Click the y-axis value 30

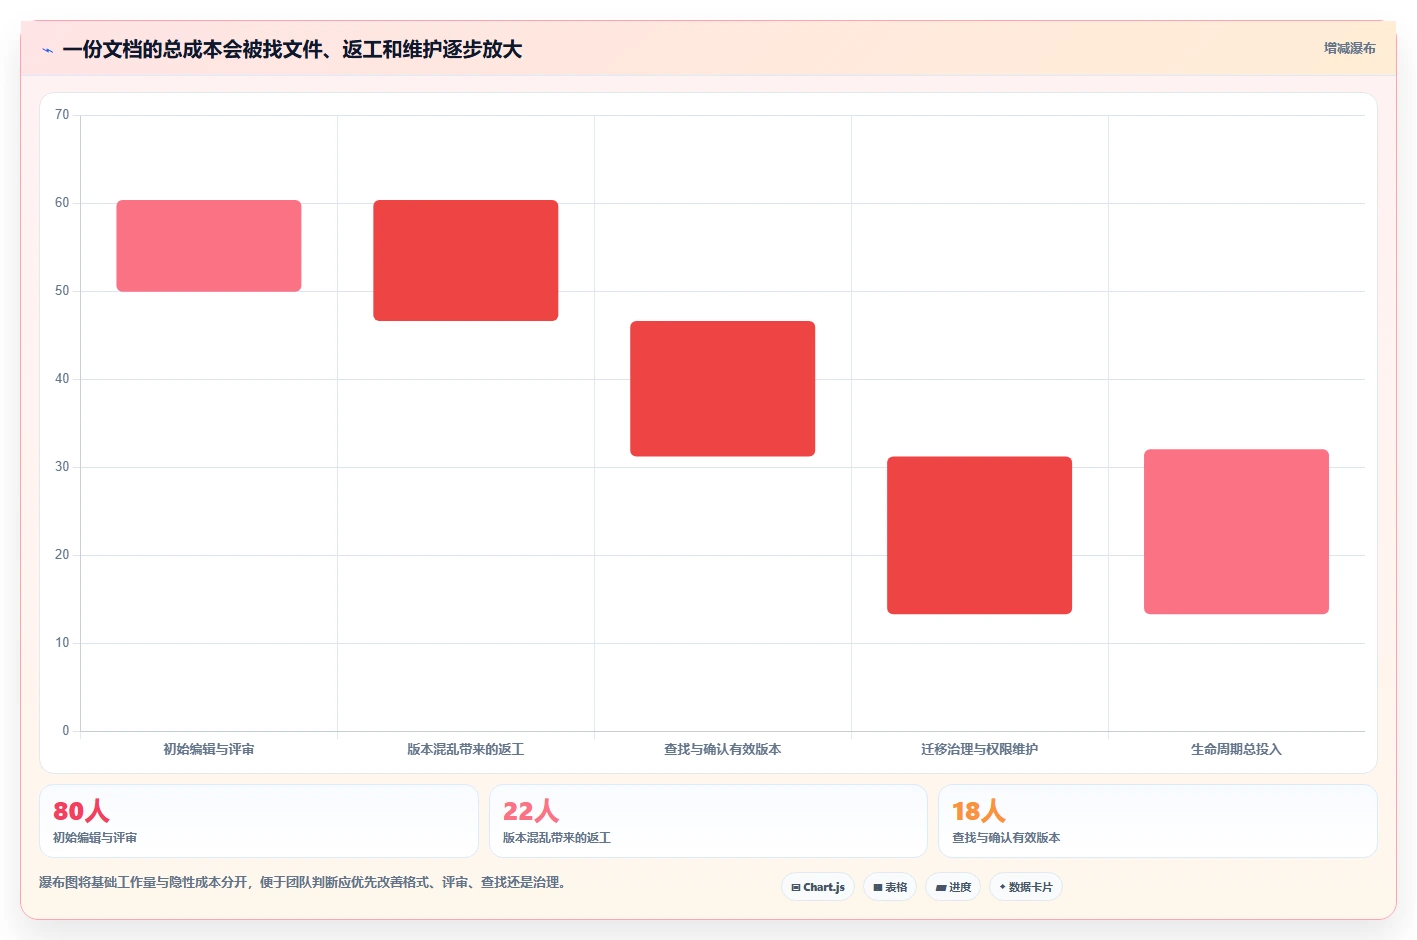[62, 467]
